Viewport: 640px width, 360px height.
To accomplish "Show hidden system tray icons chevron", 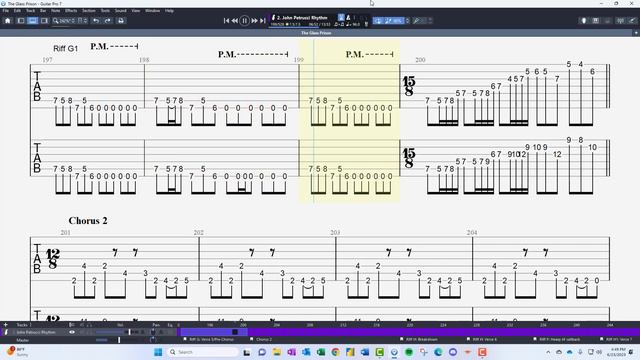I will (548, 352).
